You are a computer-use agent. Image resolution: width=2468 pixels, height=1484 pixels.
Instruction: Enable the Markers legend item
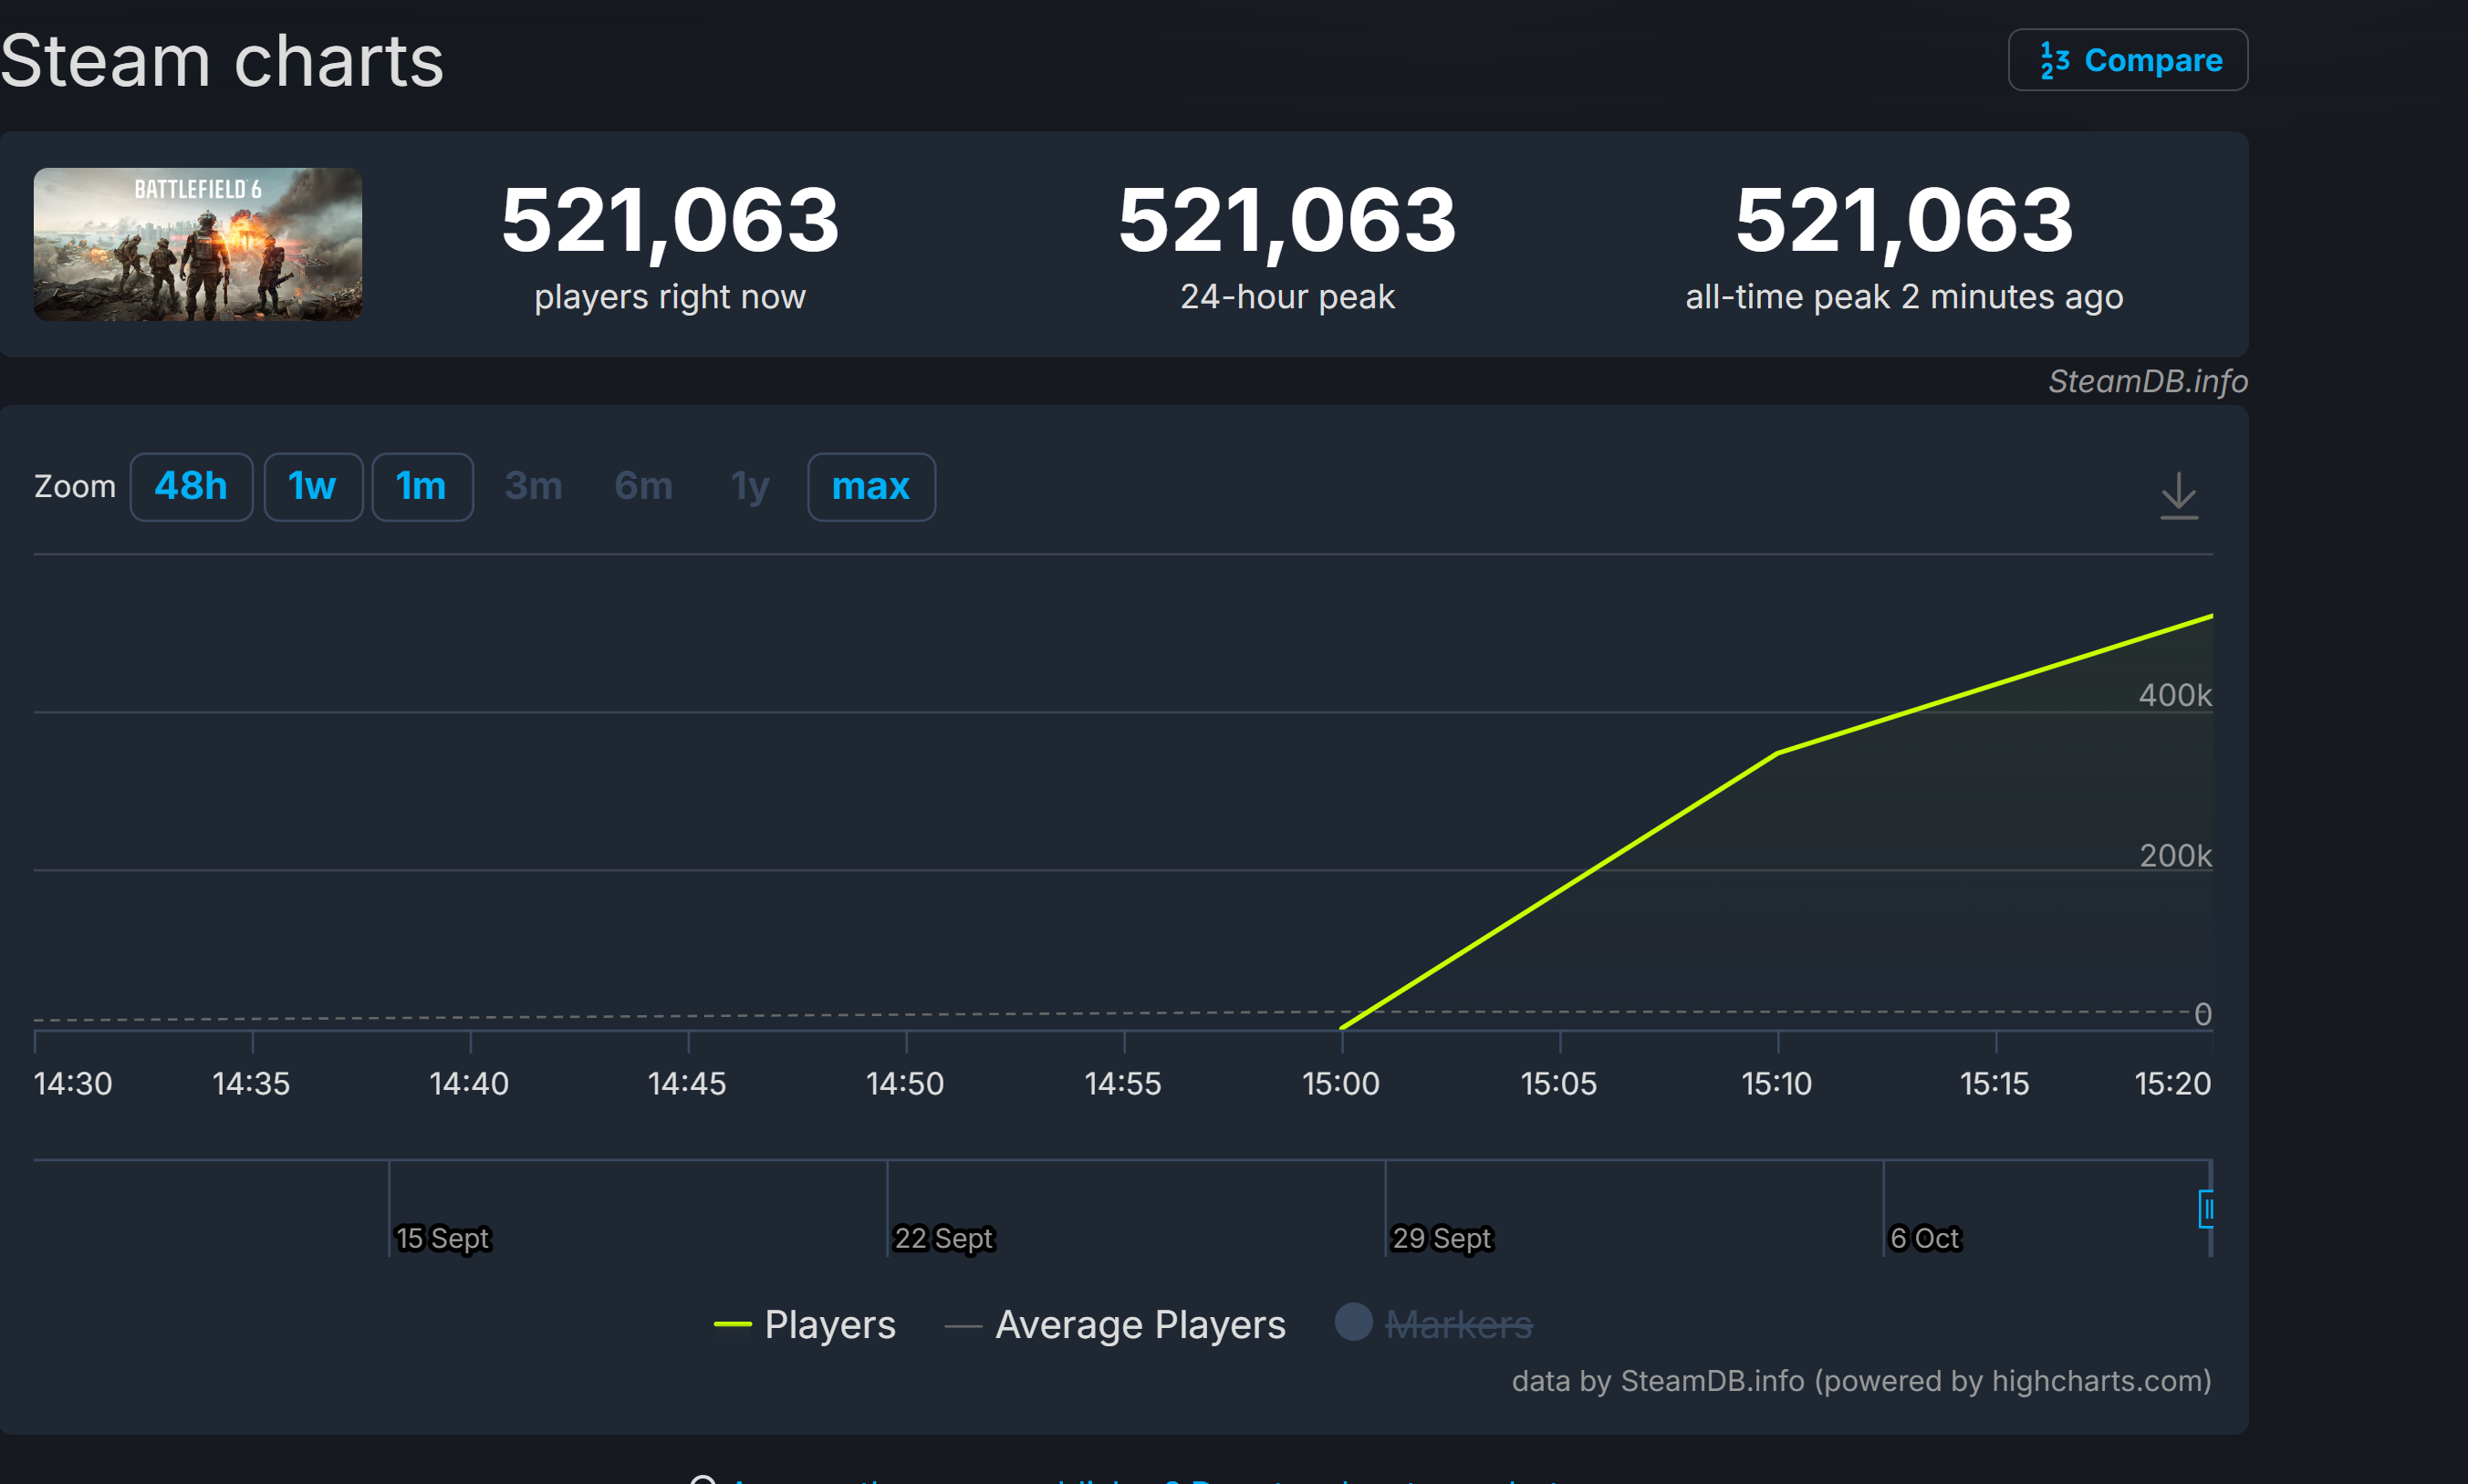[x=1458, y=1324]
